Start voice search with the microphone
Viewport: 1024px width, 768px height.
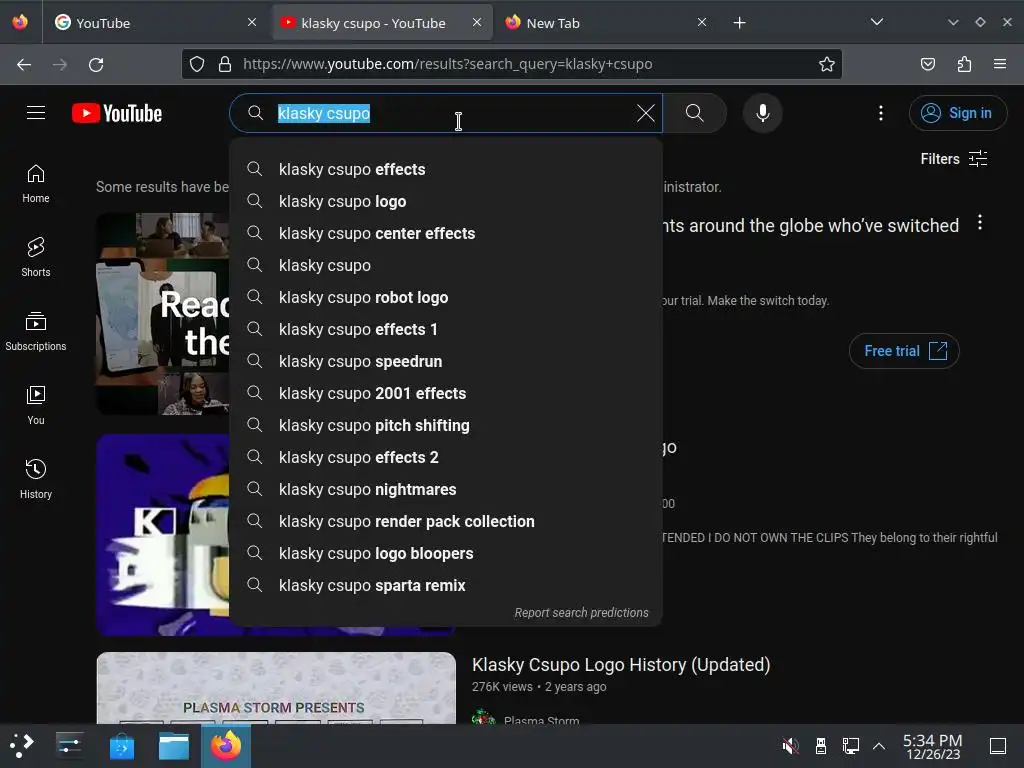point(762,113)
